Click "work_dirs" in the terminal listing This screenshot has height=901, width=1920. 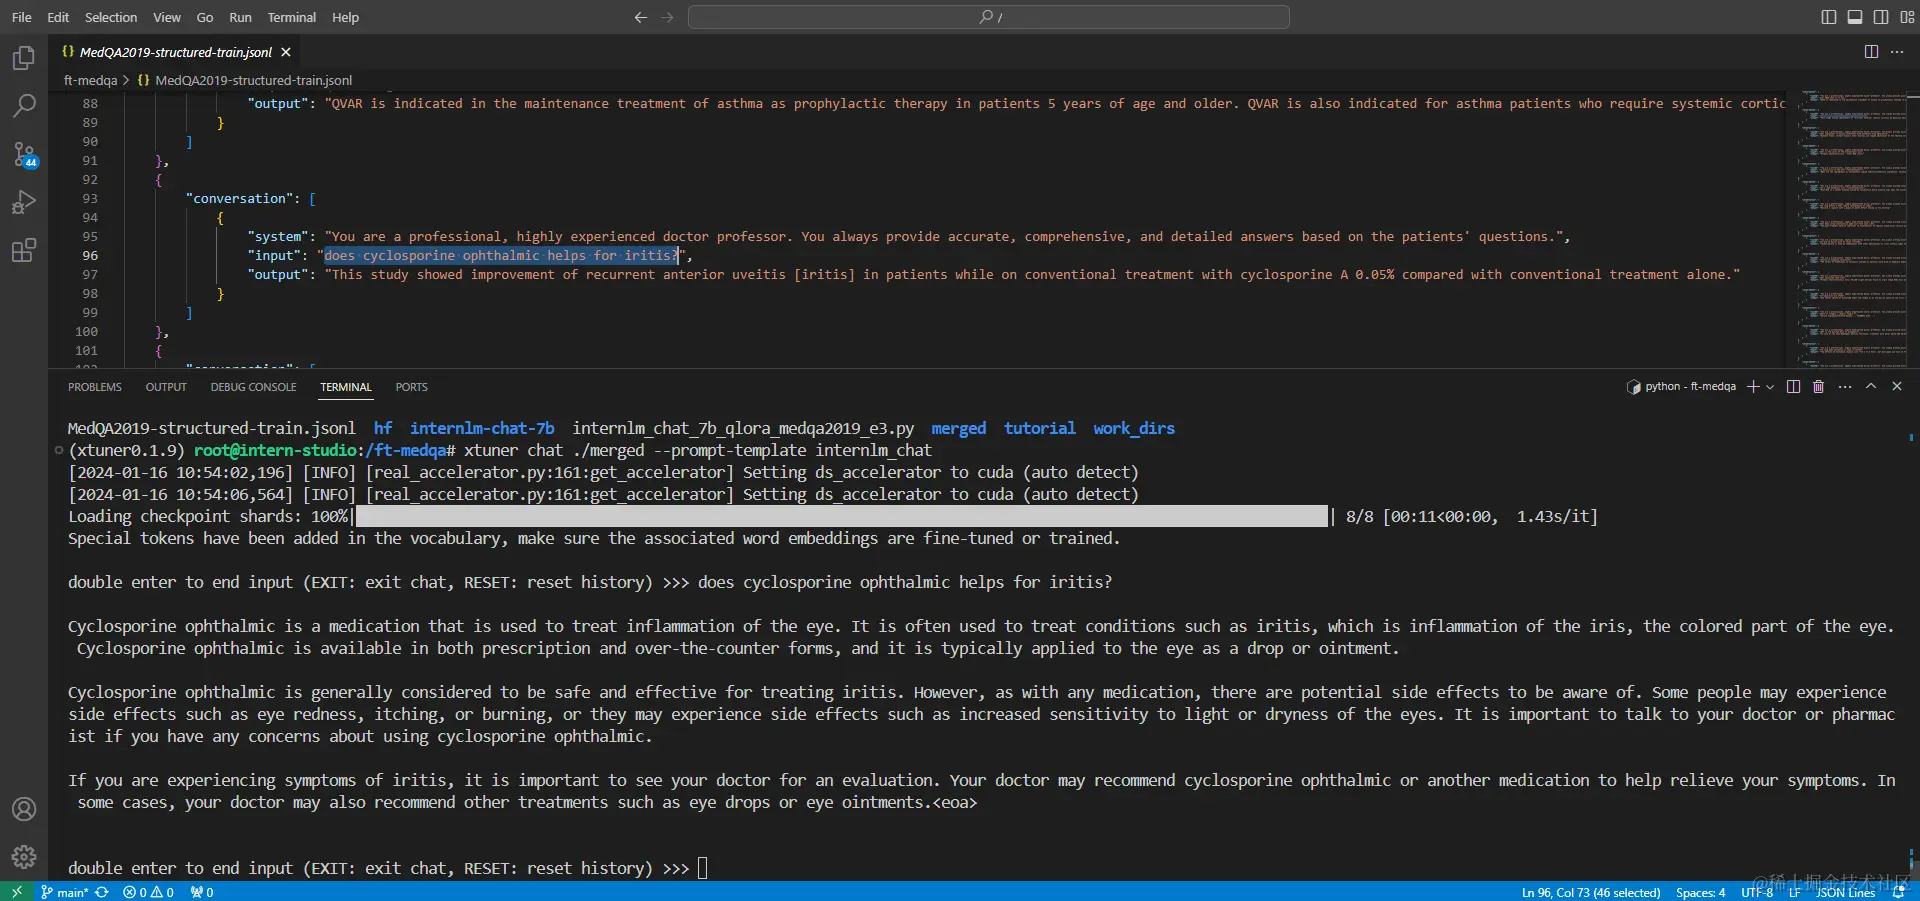[1134, 428]
